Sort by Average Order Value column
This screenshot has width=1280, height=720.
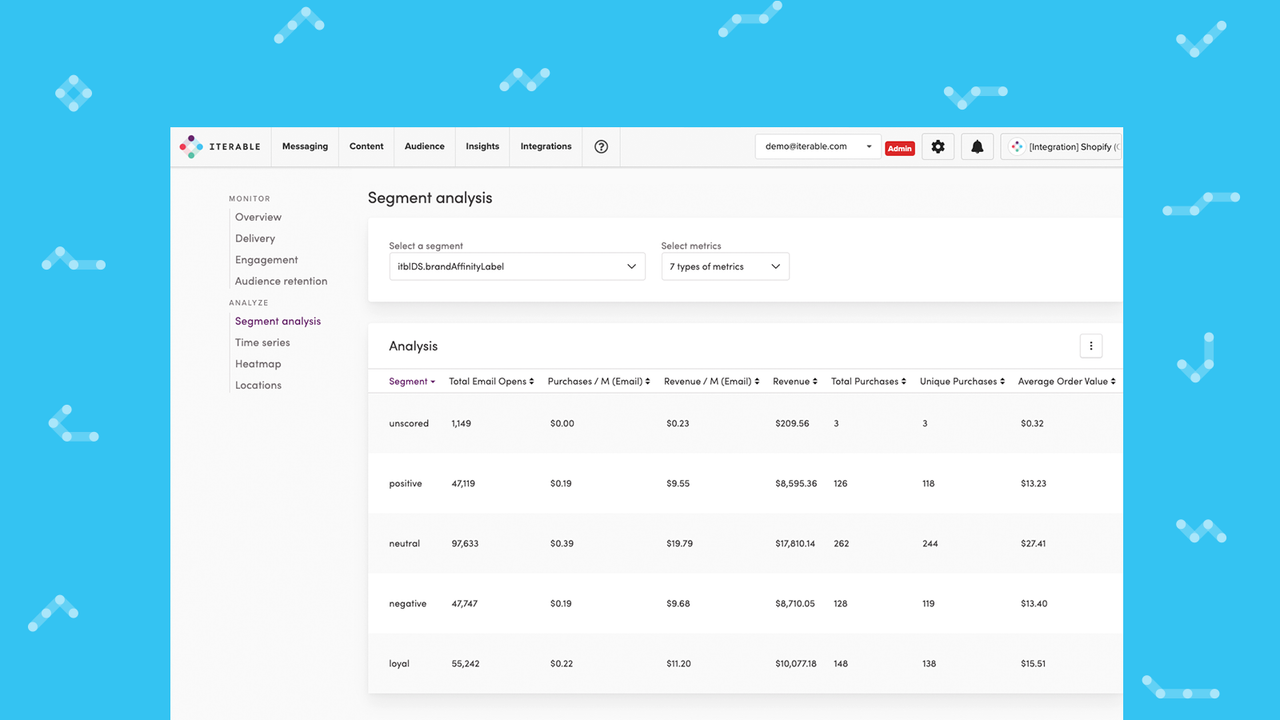(x=1067, y=381)
